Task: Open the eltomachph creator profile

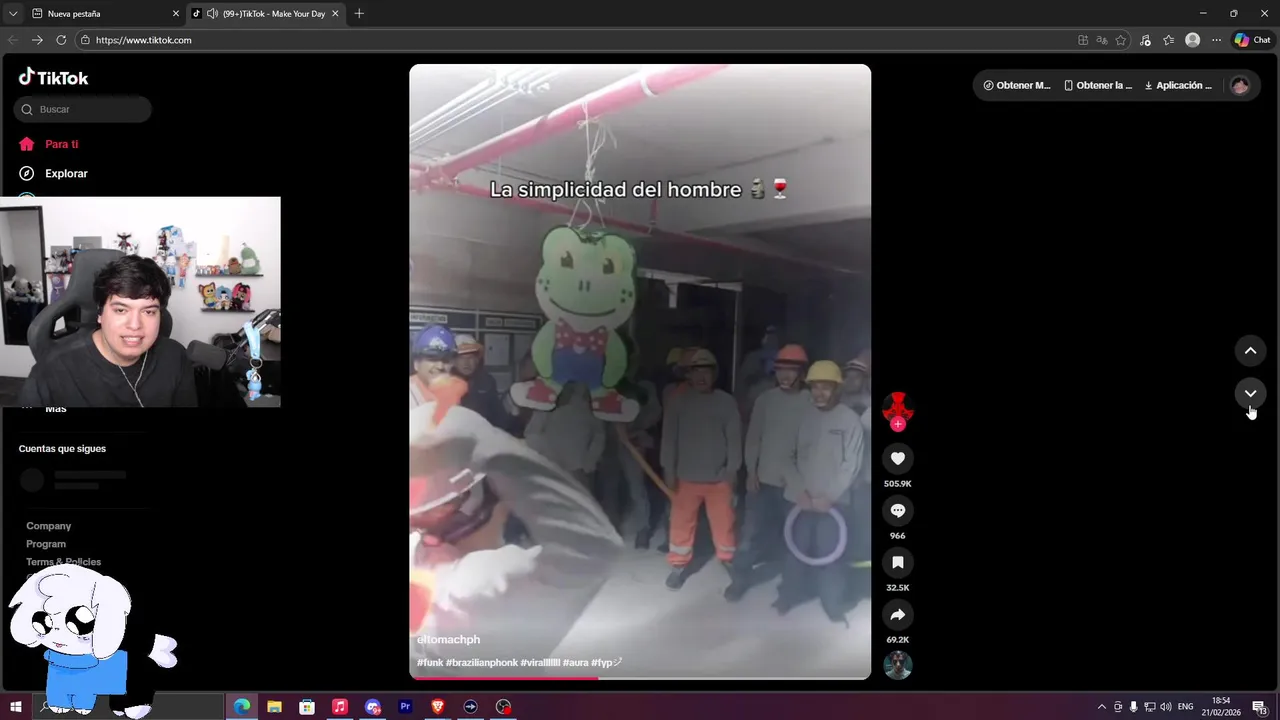Action: (448, 639)
